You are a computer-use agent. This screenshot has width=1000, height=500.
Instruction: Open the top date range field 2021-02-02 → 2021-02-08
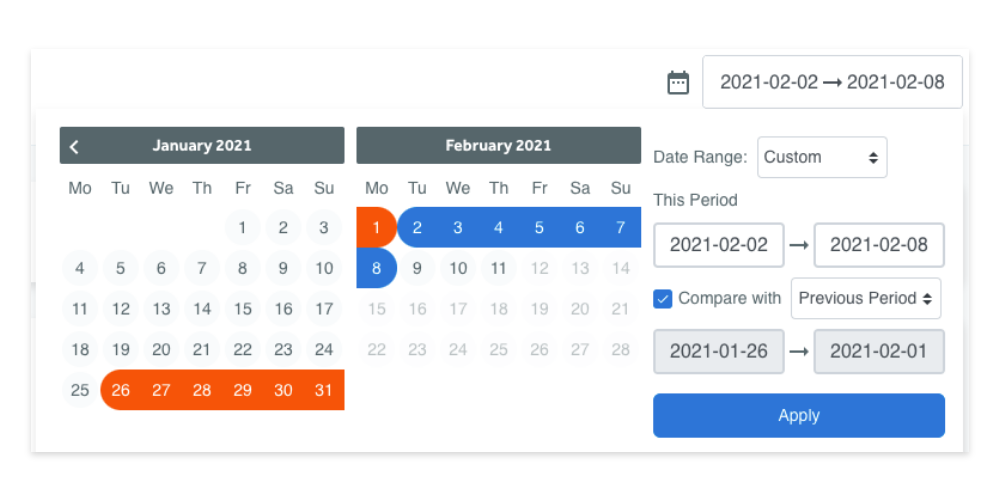832,82
